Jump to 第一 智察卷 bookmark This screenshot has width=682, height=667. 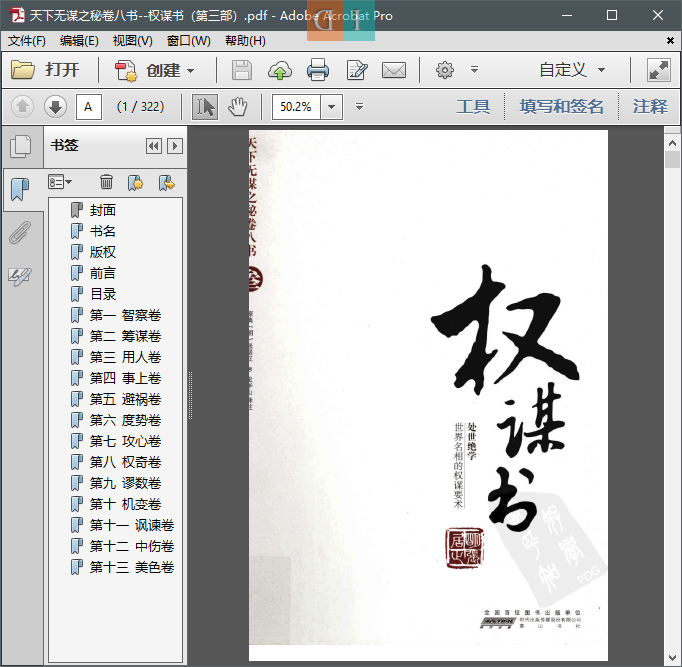point(125,315)
